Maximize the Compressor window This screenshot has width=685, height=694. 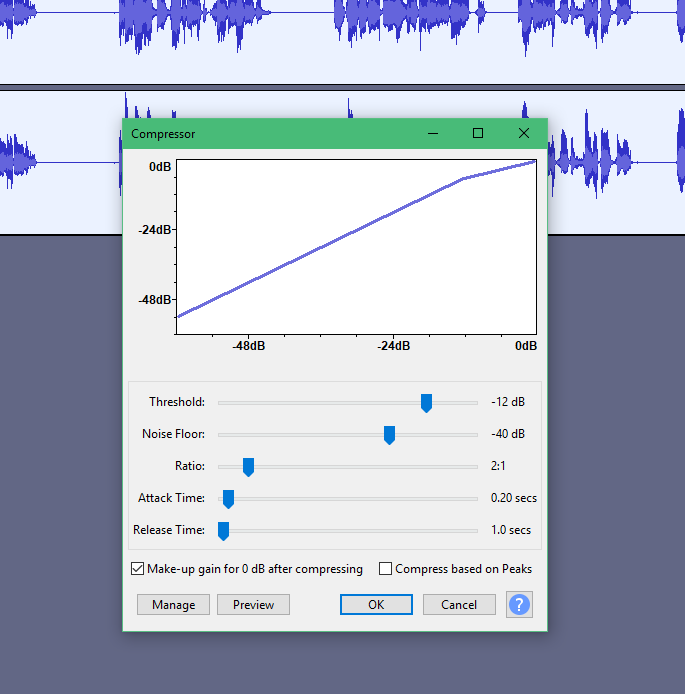click(x=477, y=133)
